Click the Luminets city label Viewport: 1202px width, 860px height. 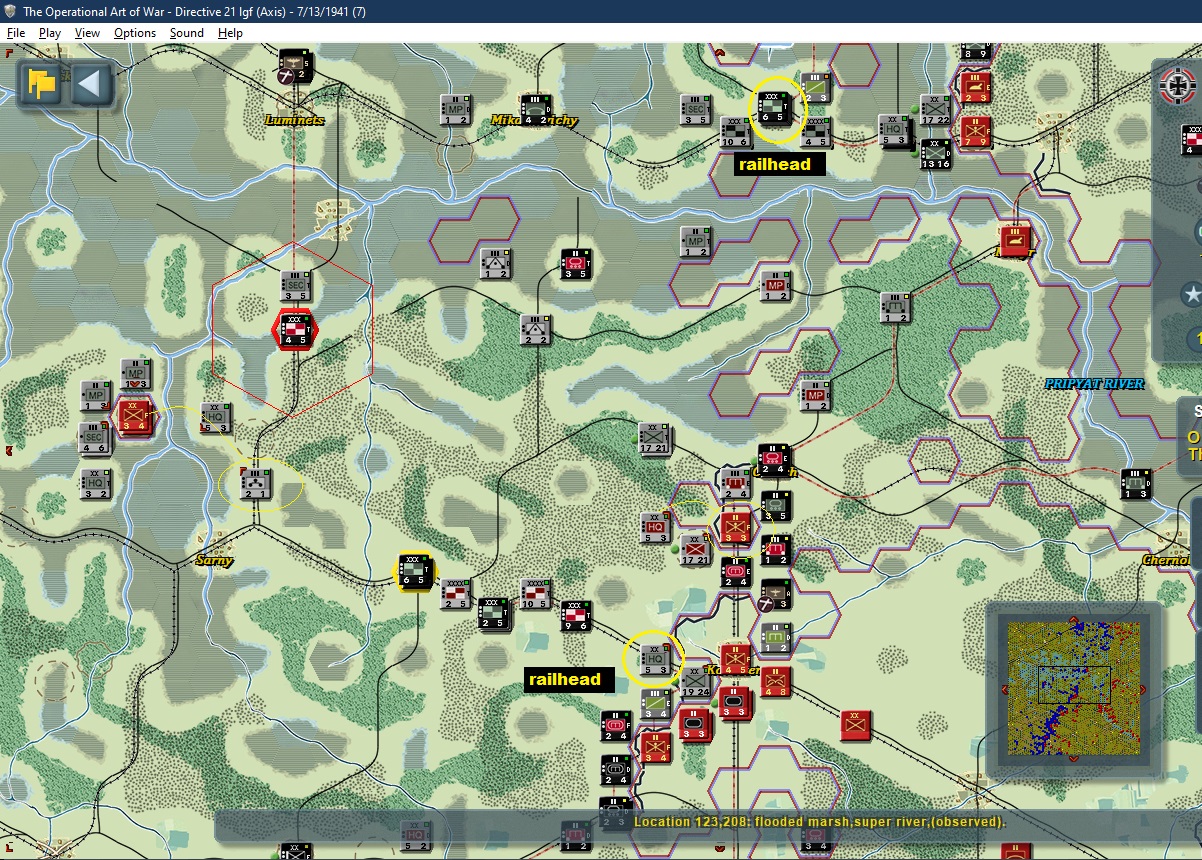tap(295, 120)
